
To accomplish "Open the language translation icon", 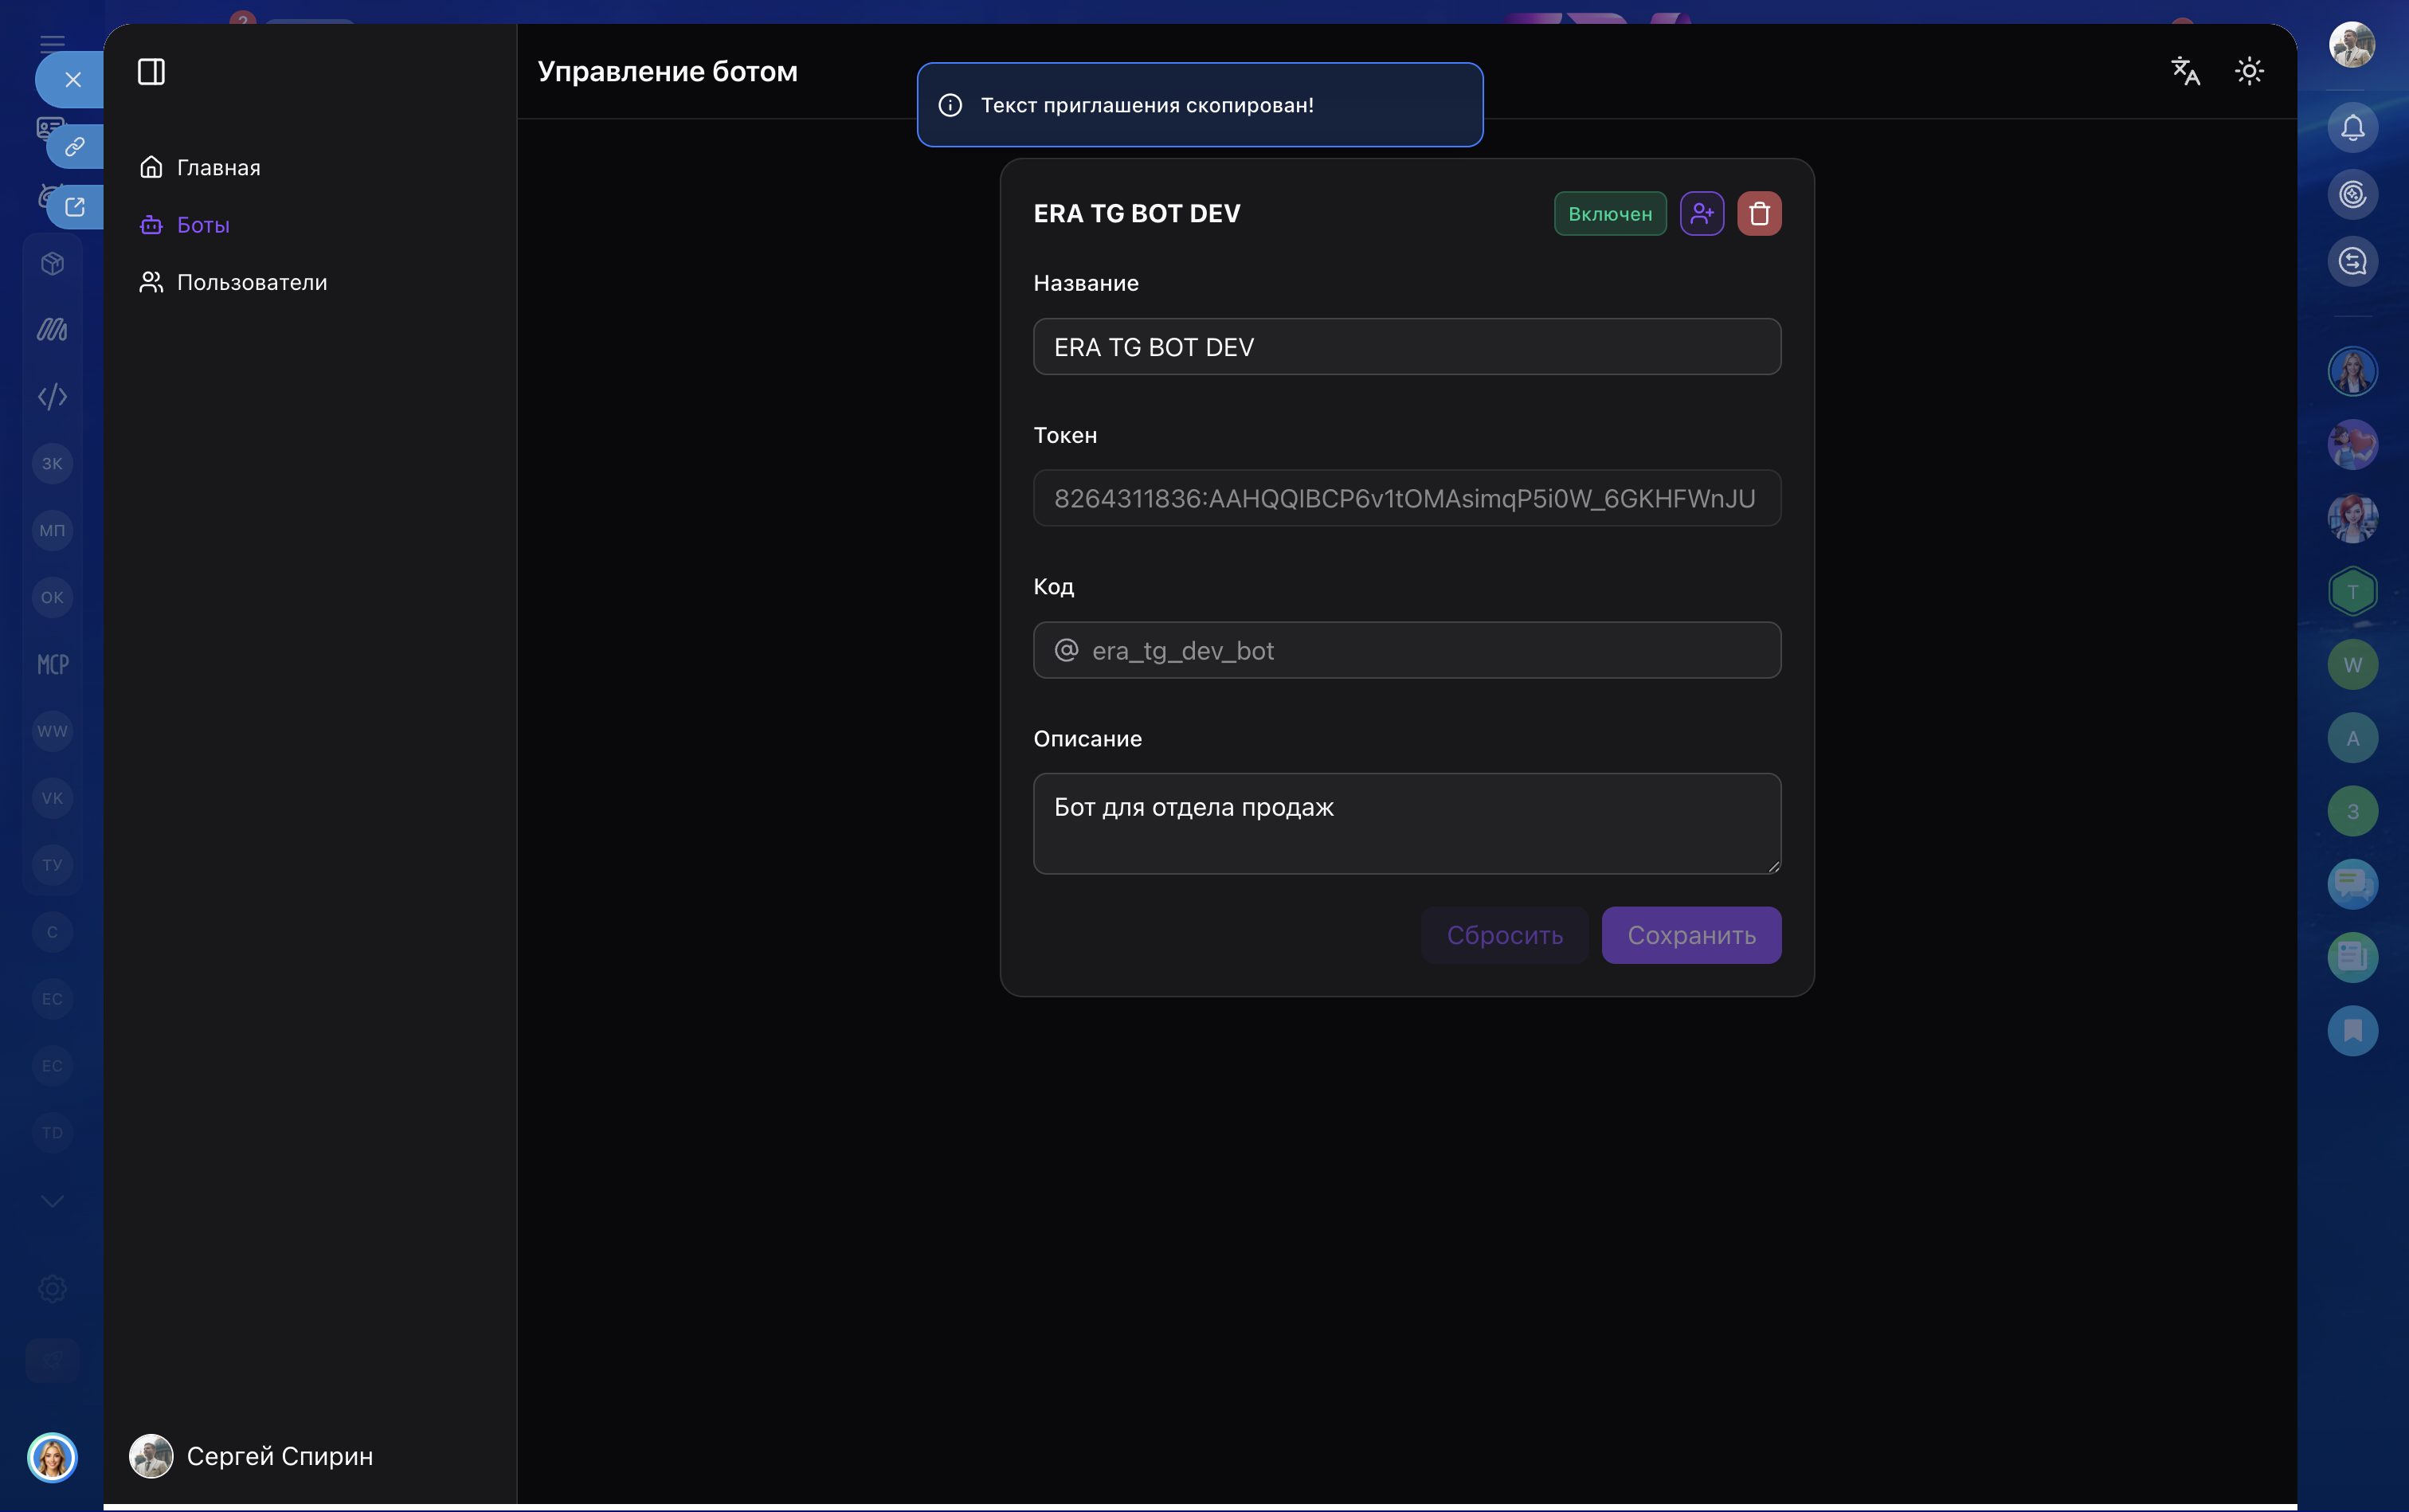I will point(2185,71).
